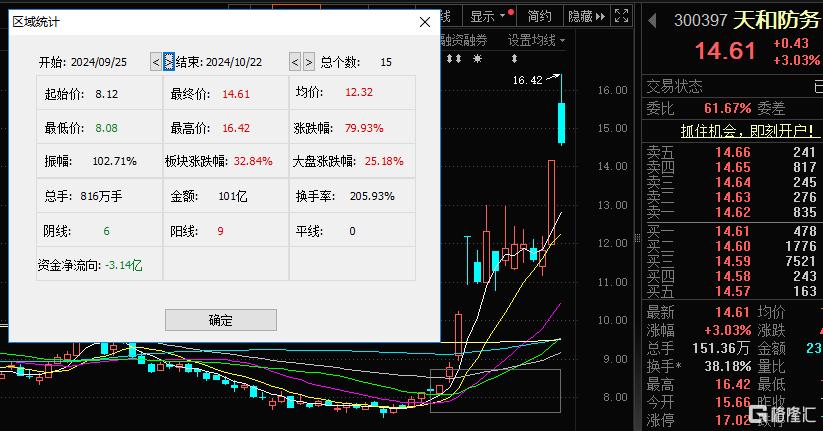Select the 卖二 ask price 14.63

(733, 197)
